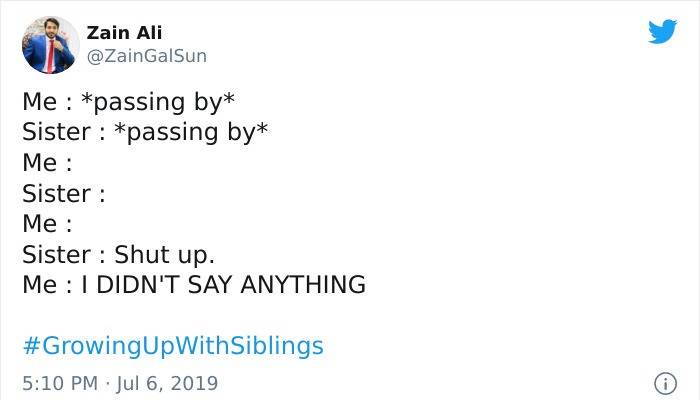Click the display name Zain Ali
700x400 pixels.
pos(124,33)
